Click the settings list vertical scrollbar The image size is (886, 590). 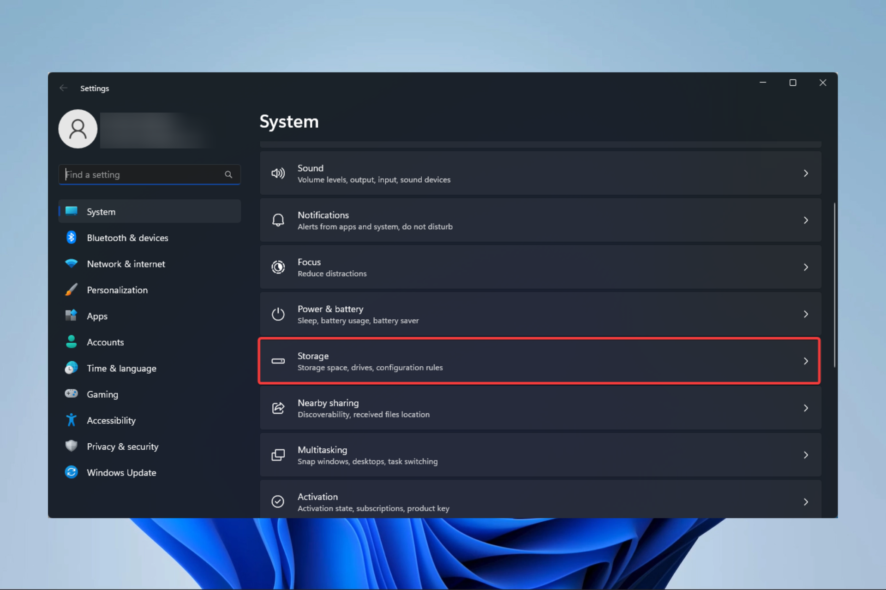(x=834, y=285)
